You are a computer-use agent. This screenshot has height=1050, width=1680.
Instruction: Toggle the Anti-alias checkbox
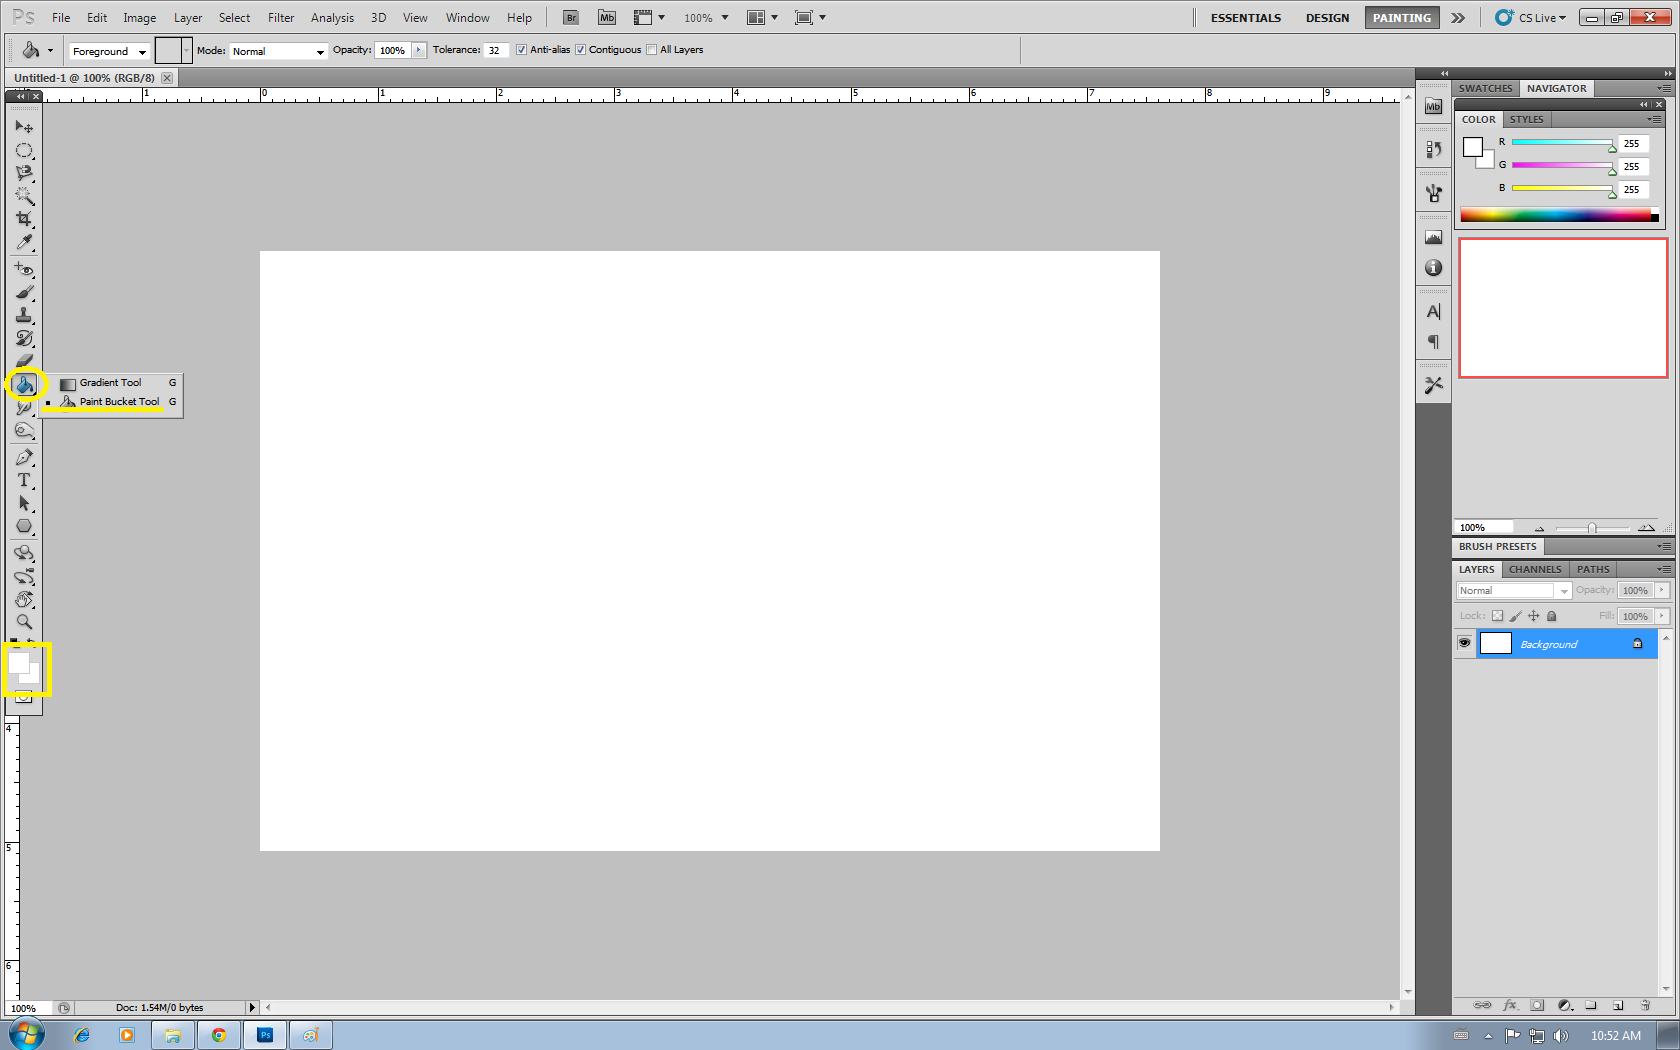(521, 50)
